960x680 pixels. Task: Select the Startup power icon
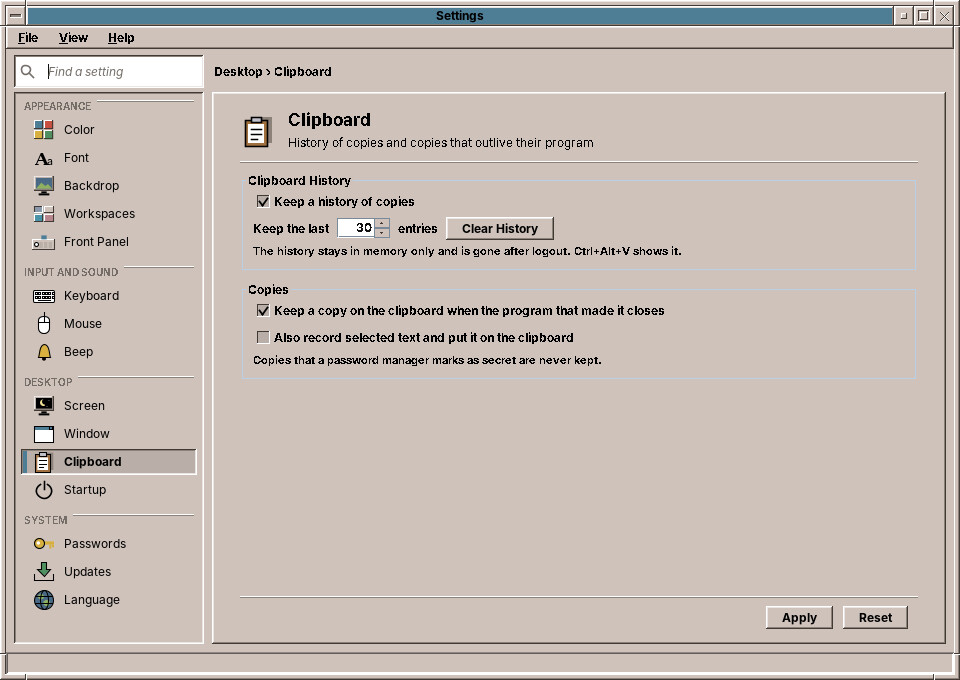click(43, 490)
